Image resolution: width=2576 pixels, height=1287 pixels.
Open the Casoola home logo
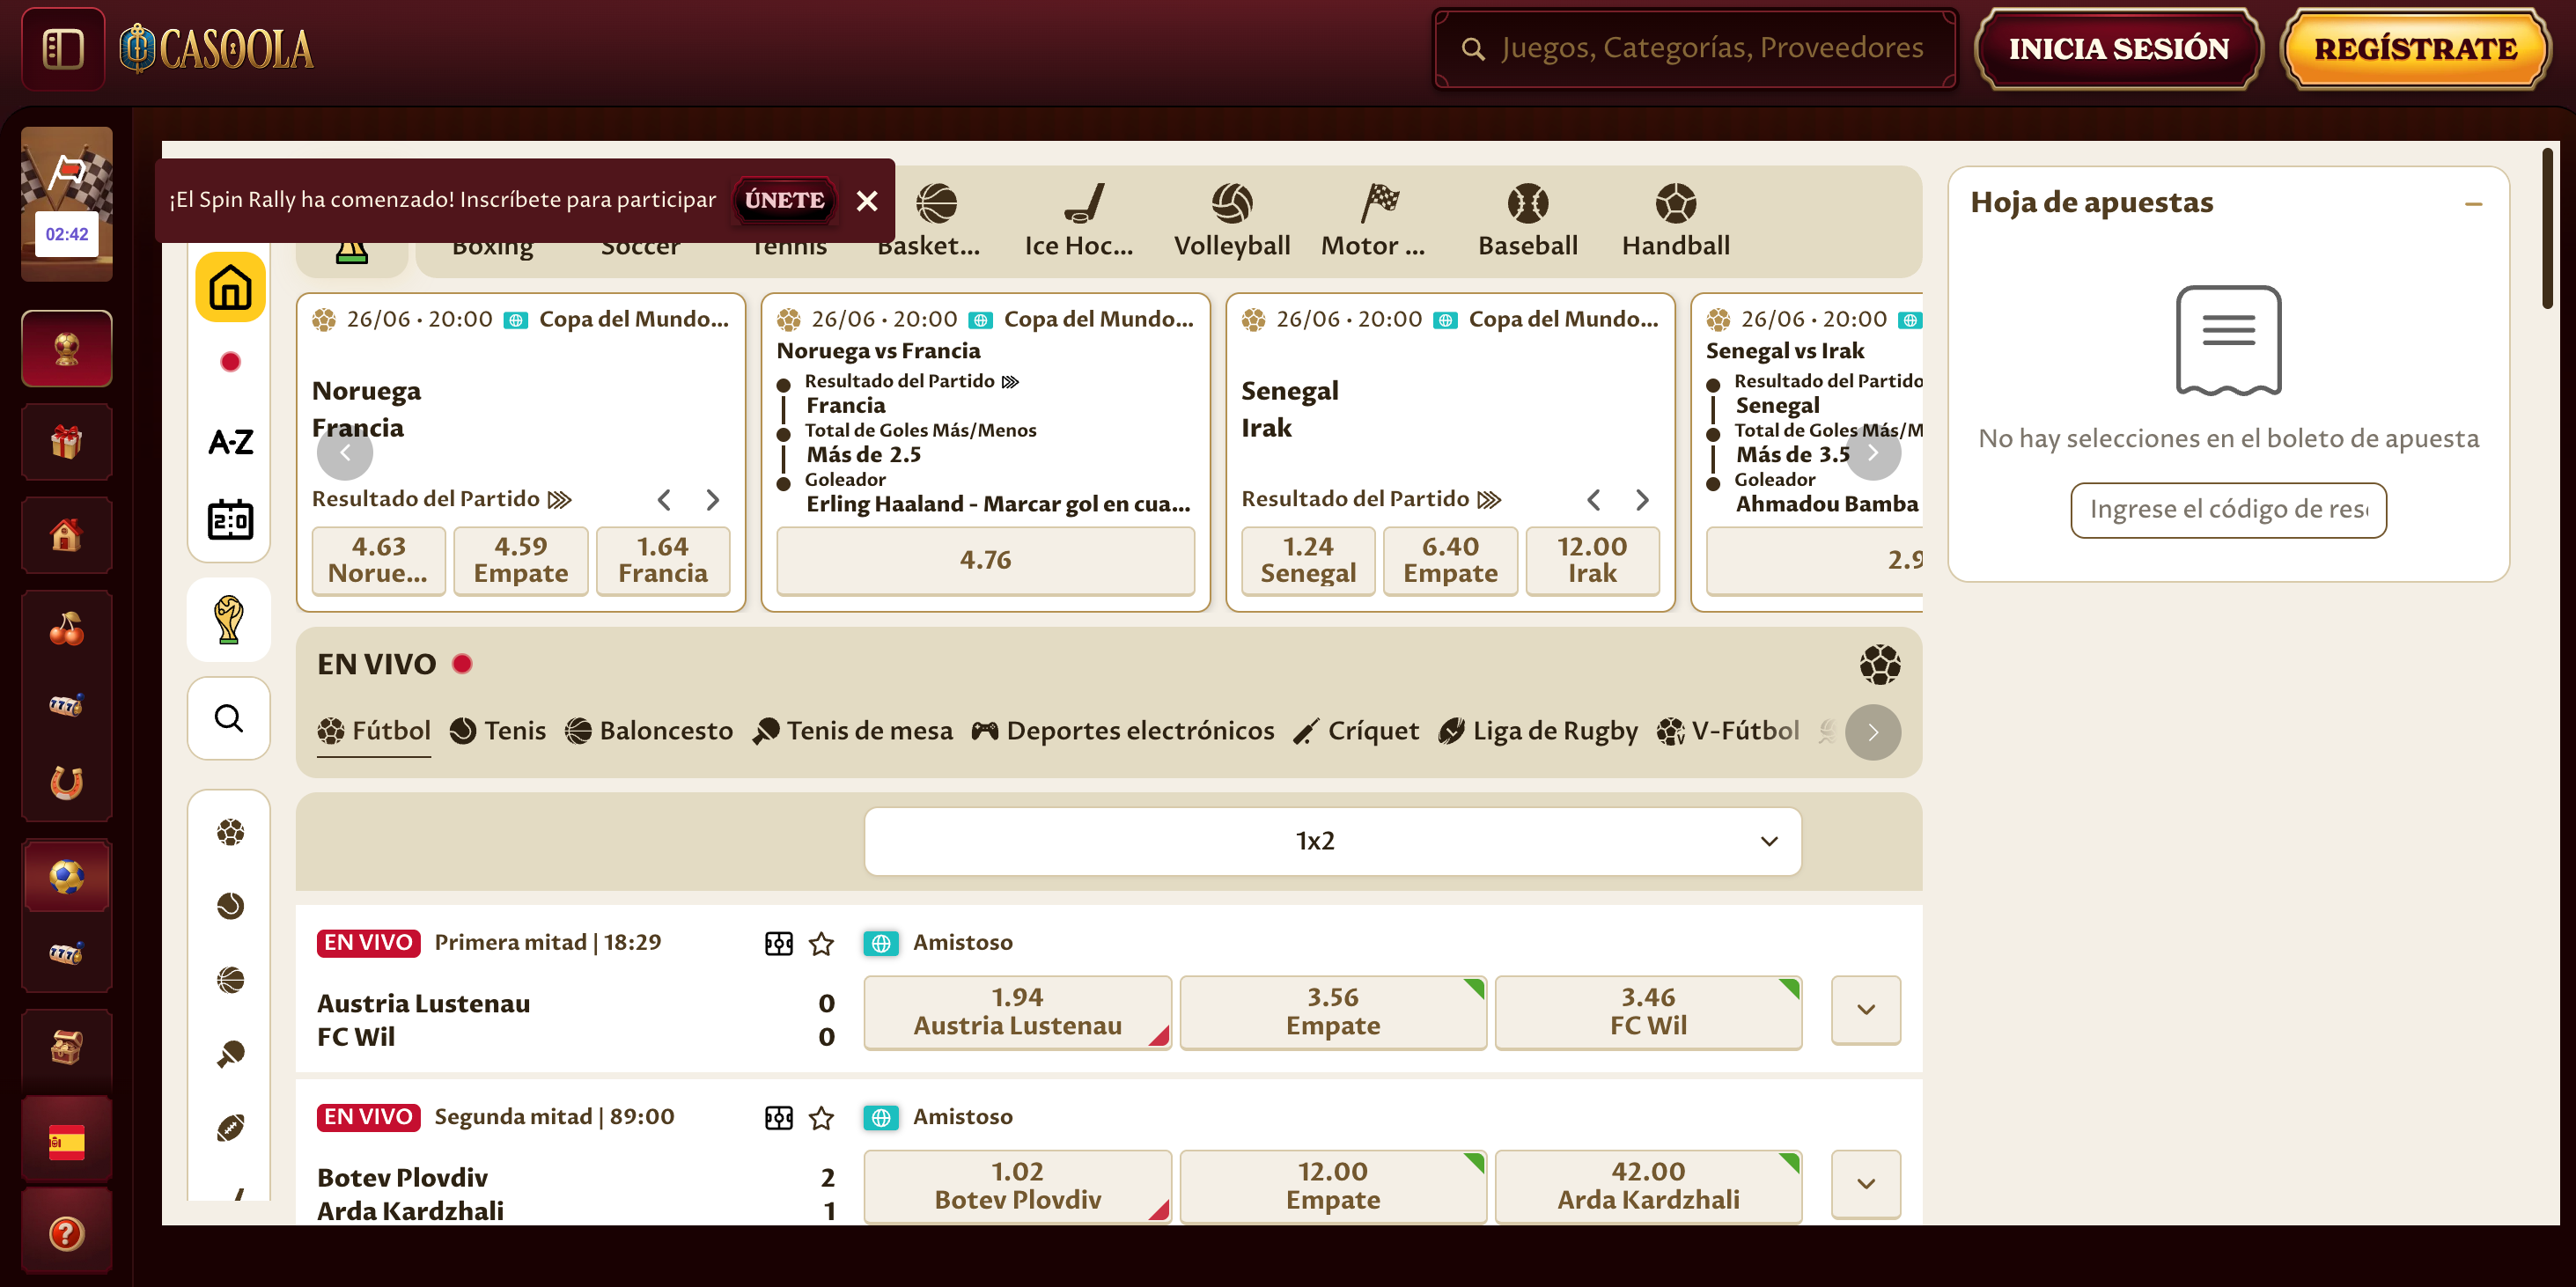coord(216,48)
